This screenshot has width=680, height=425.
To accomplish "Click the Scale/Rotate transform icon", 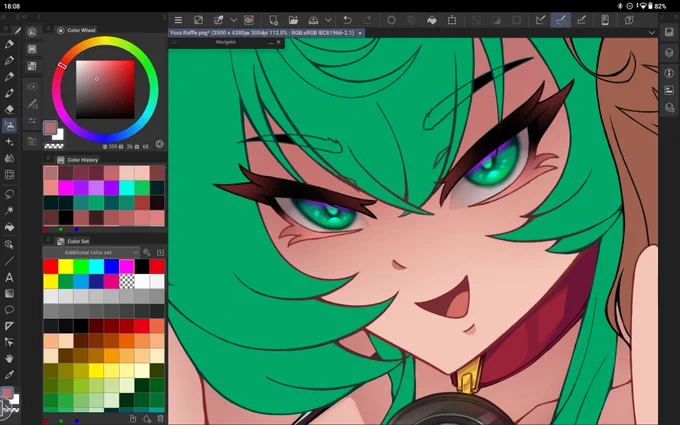I will click(452, 20).
